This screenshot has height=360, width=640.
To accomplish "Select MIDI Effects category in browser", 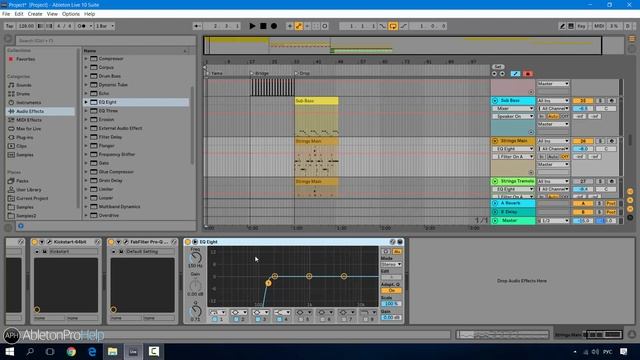I will pos(29,120).
